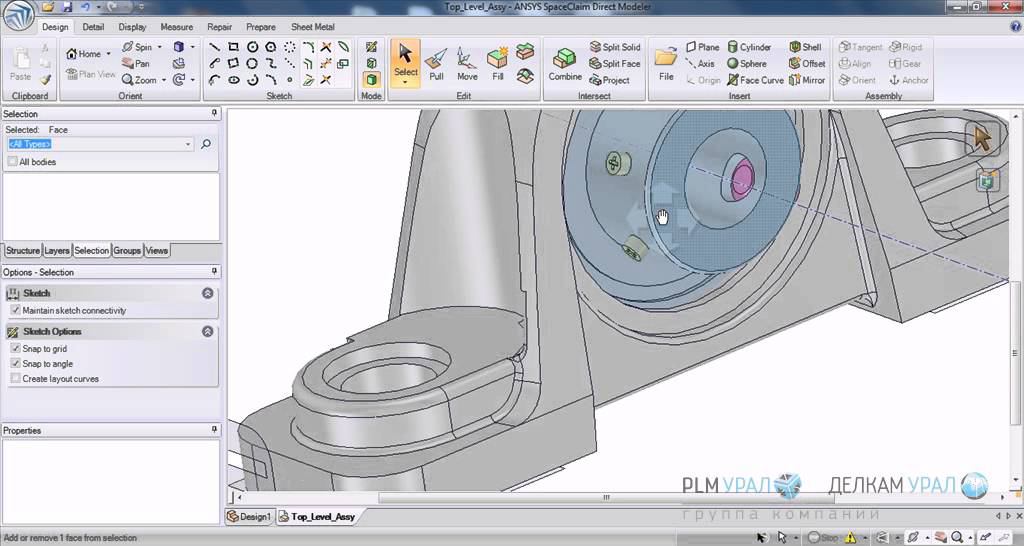Screen dimensions: 1024x546
Task: Open the Sheet Metal ribbon tab
Action: coord(313,27)
